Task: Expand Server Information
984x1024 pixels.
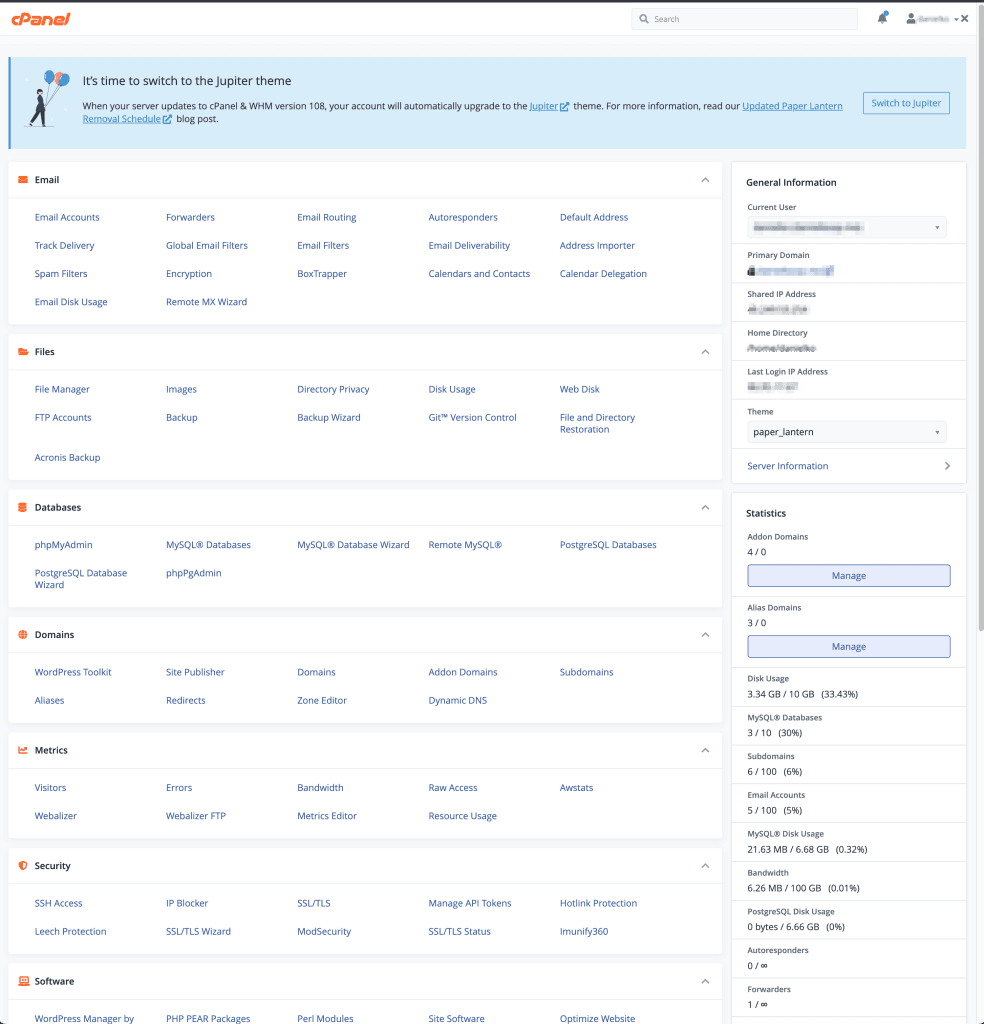Action: [x=848, y=466]
